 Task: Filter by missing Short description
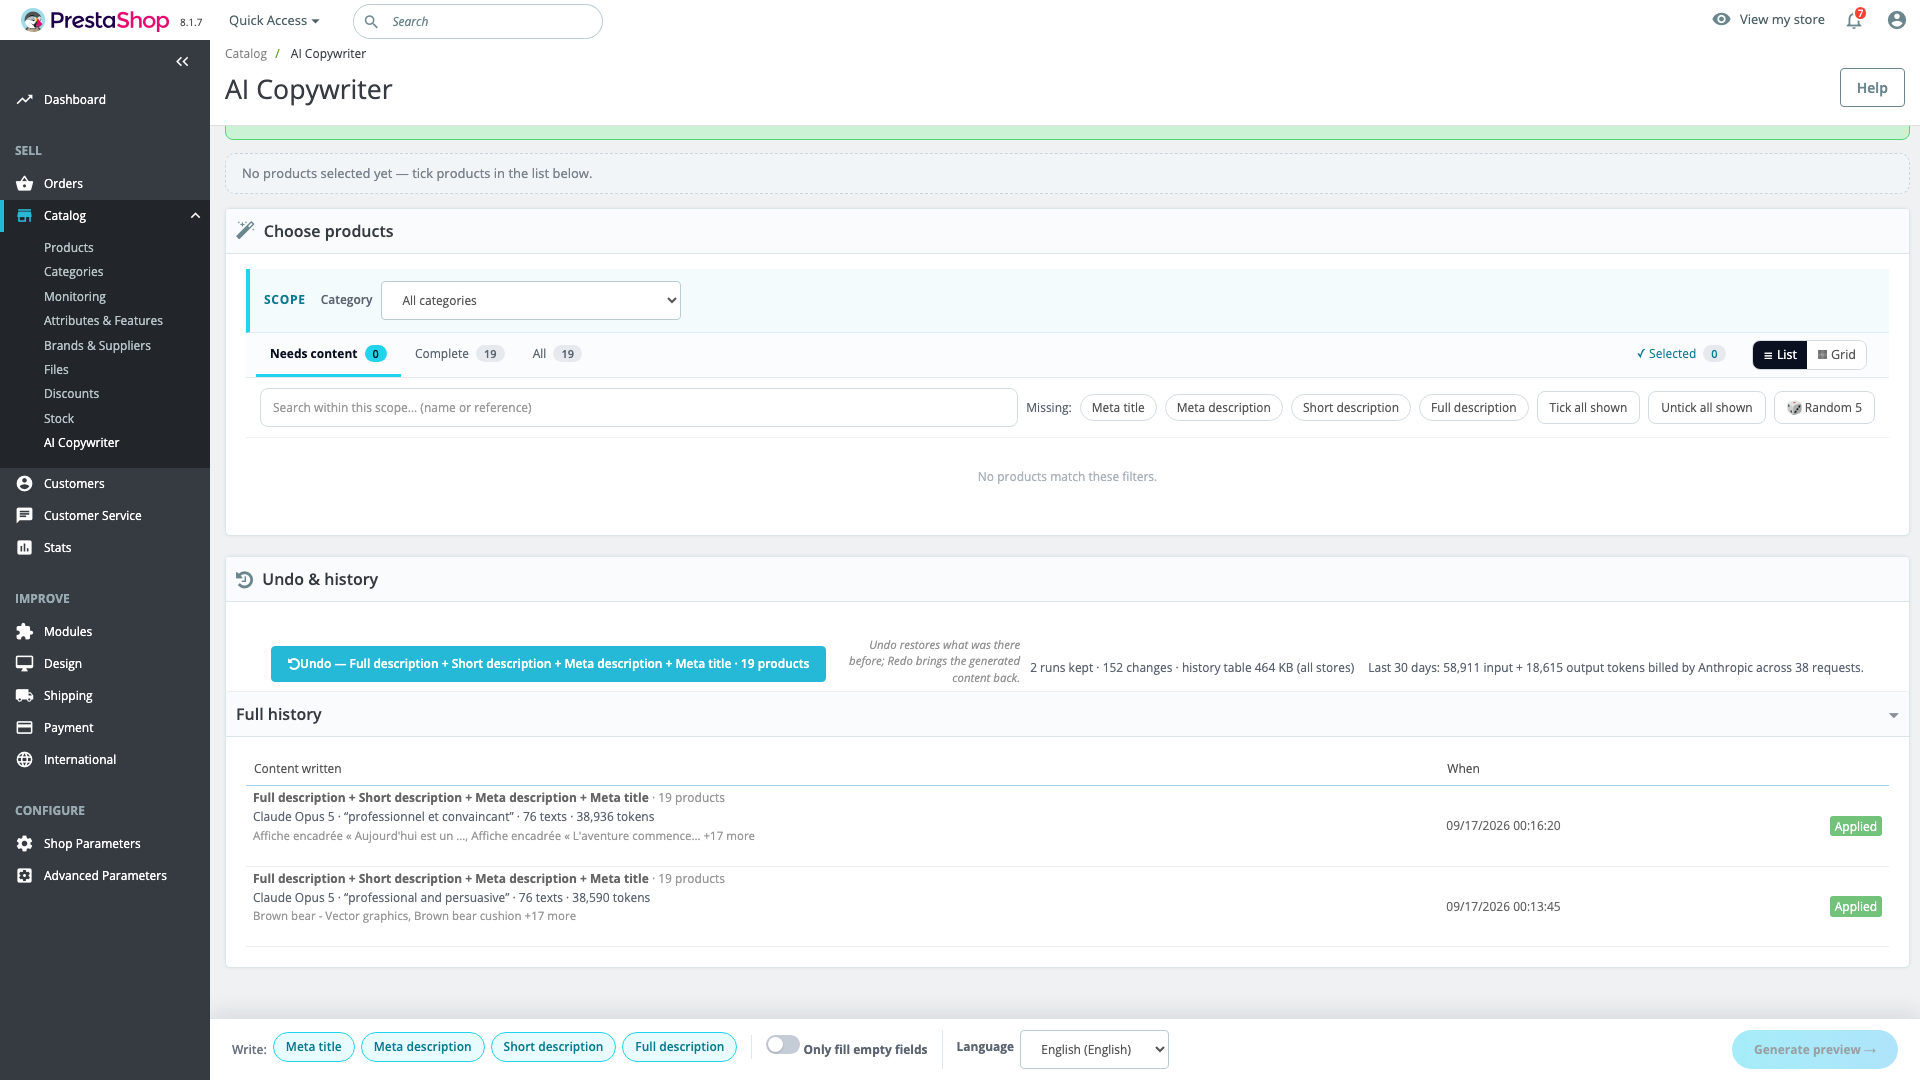pyautogui.click(x=1351, y=408)
